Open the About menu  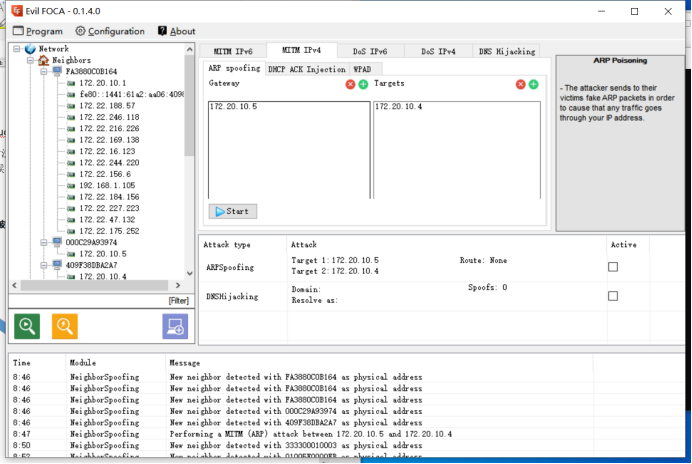click(x=177, y=31)
